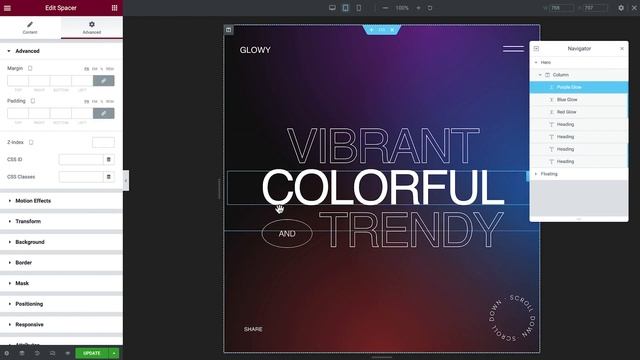Click the preview height input field
The width and height of the screenshot is (640, 360).
pyautogui.click(x=596, y=8)
